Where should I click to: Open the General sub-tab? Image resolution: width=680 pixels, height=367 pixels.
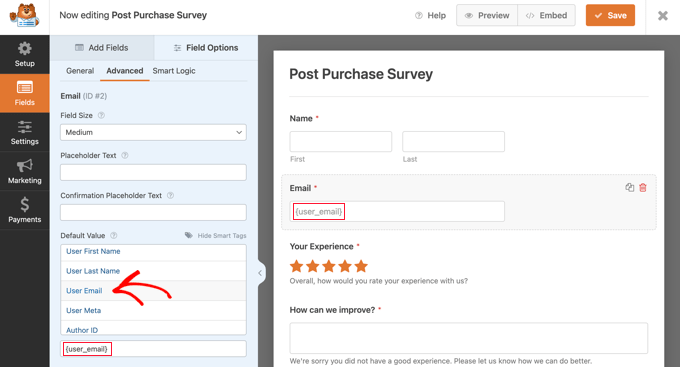click(80, 71)
